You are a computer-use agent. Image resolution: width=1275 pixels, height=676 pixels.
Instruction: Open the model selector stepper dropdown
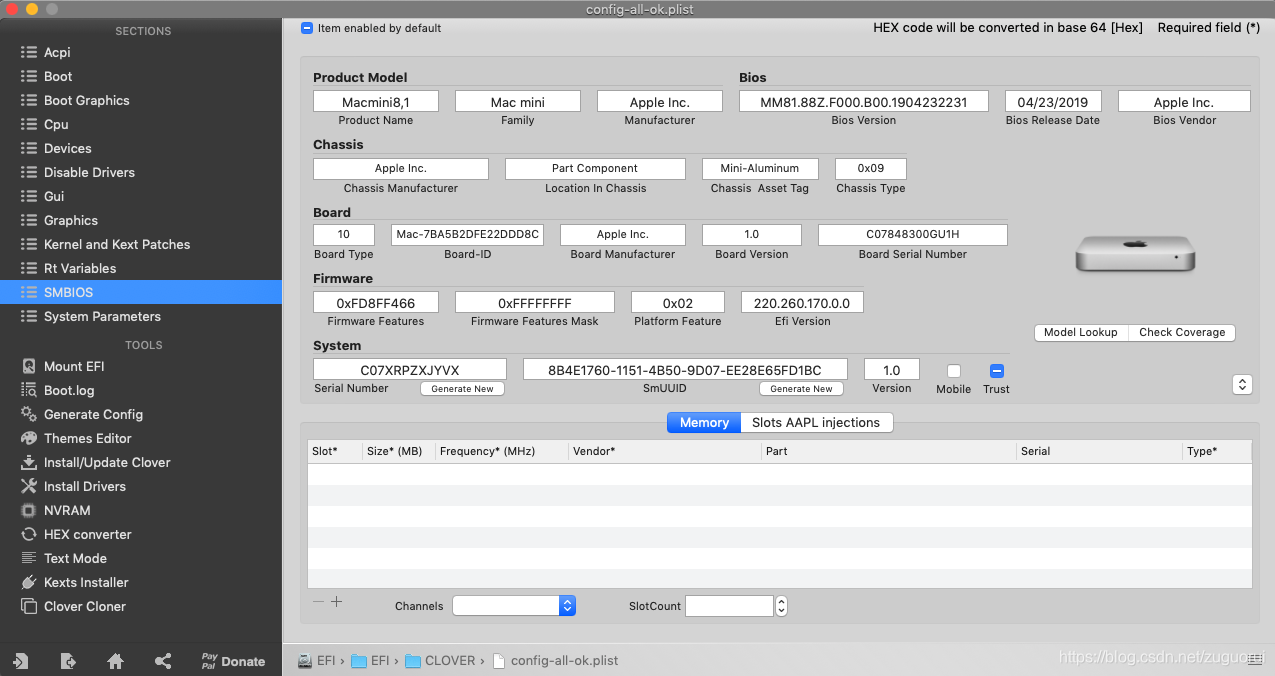click(1242, 384)
